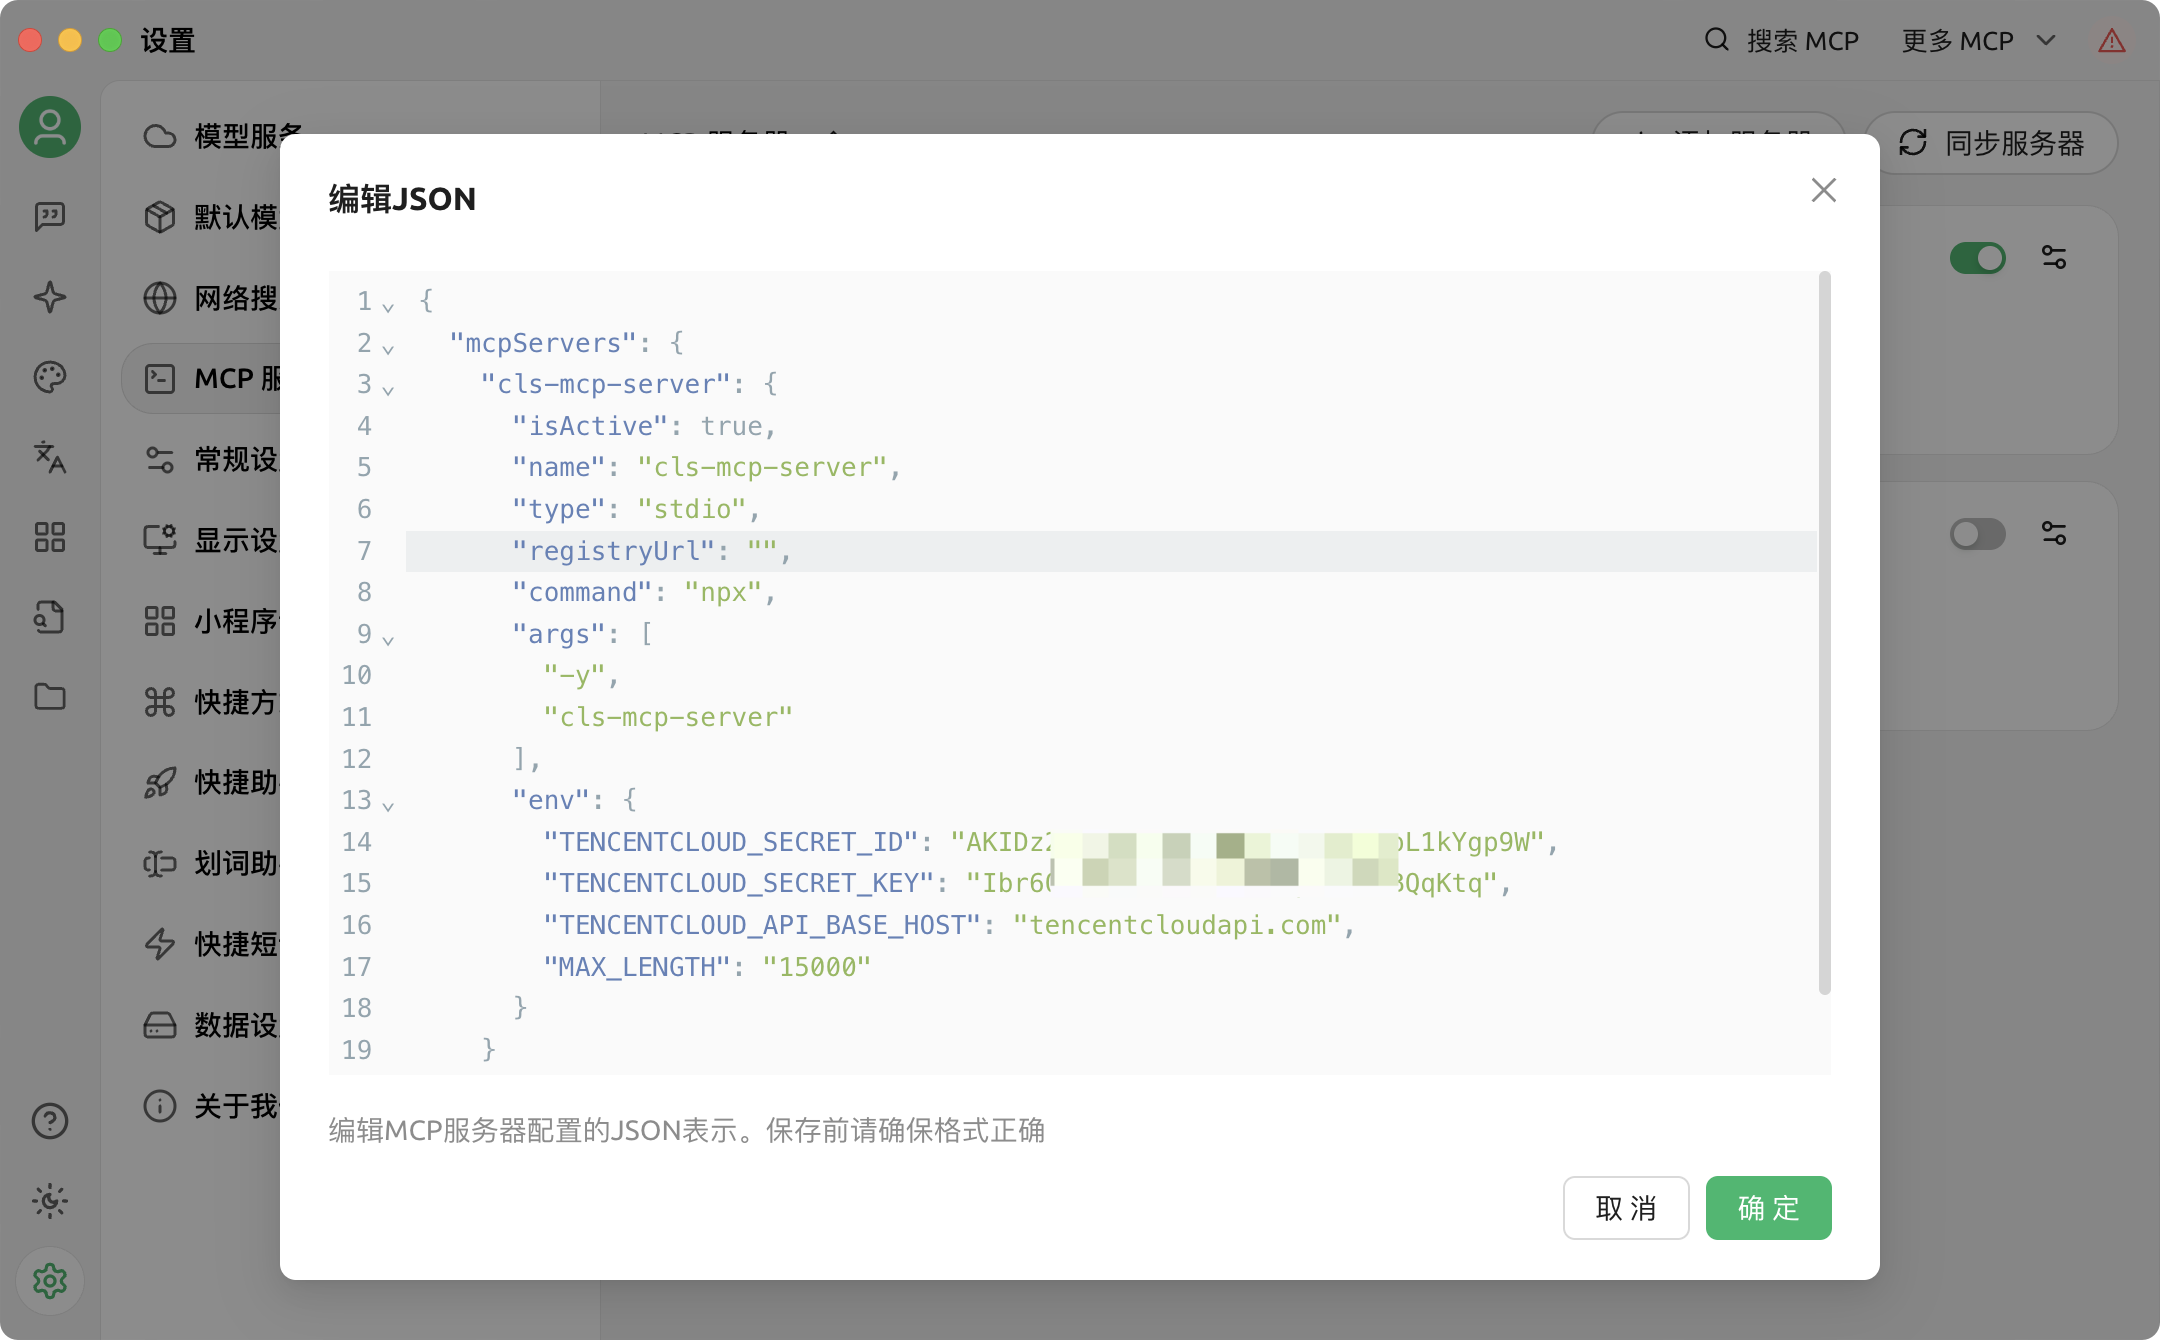Collapse the mcpServers block on line 2
2160x1340 pixels.
pyautogui.click(x=388, y=348)
